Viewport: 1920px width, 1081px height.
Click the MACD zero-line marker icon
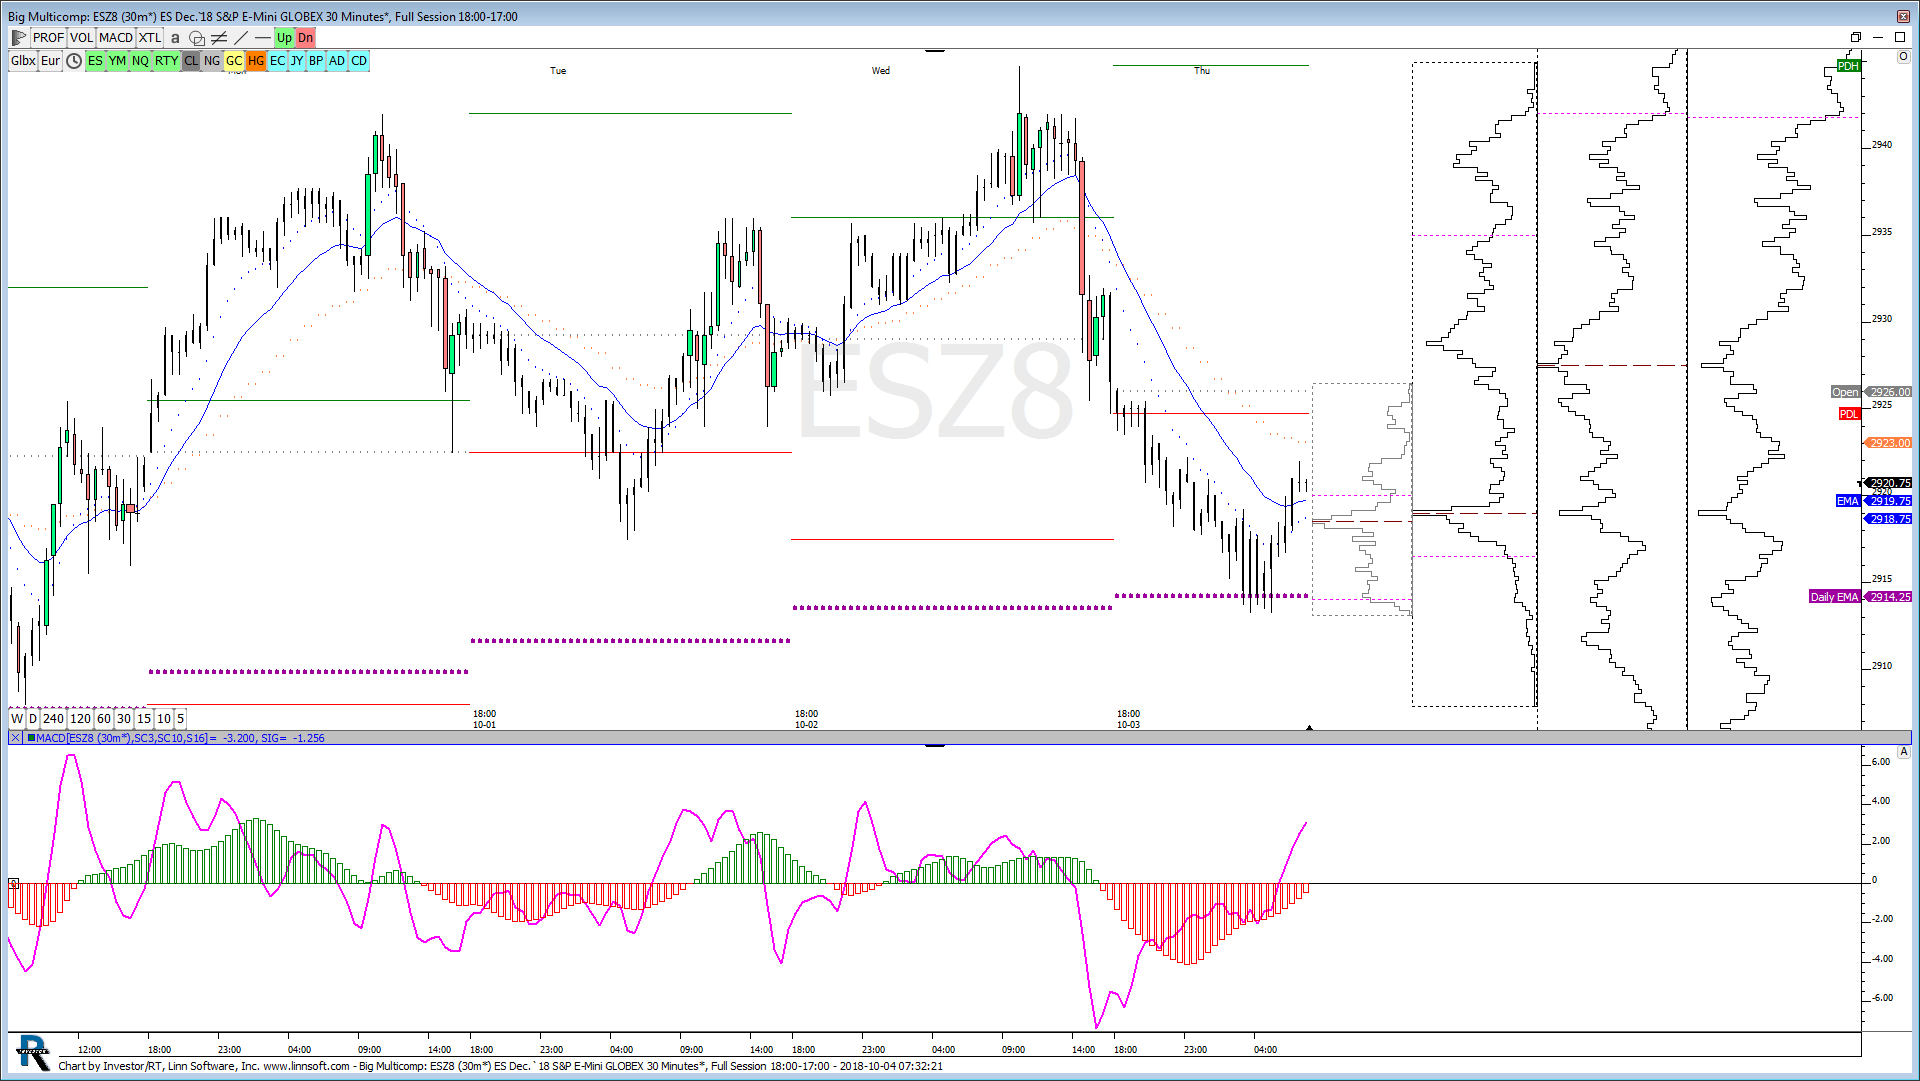click(x=13, y=884)
